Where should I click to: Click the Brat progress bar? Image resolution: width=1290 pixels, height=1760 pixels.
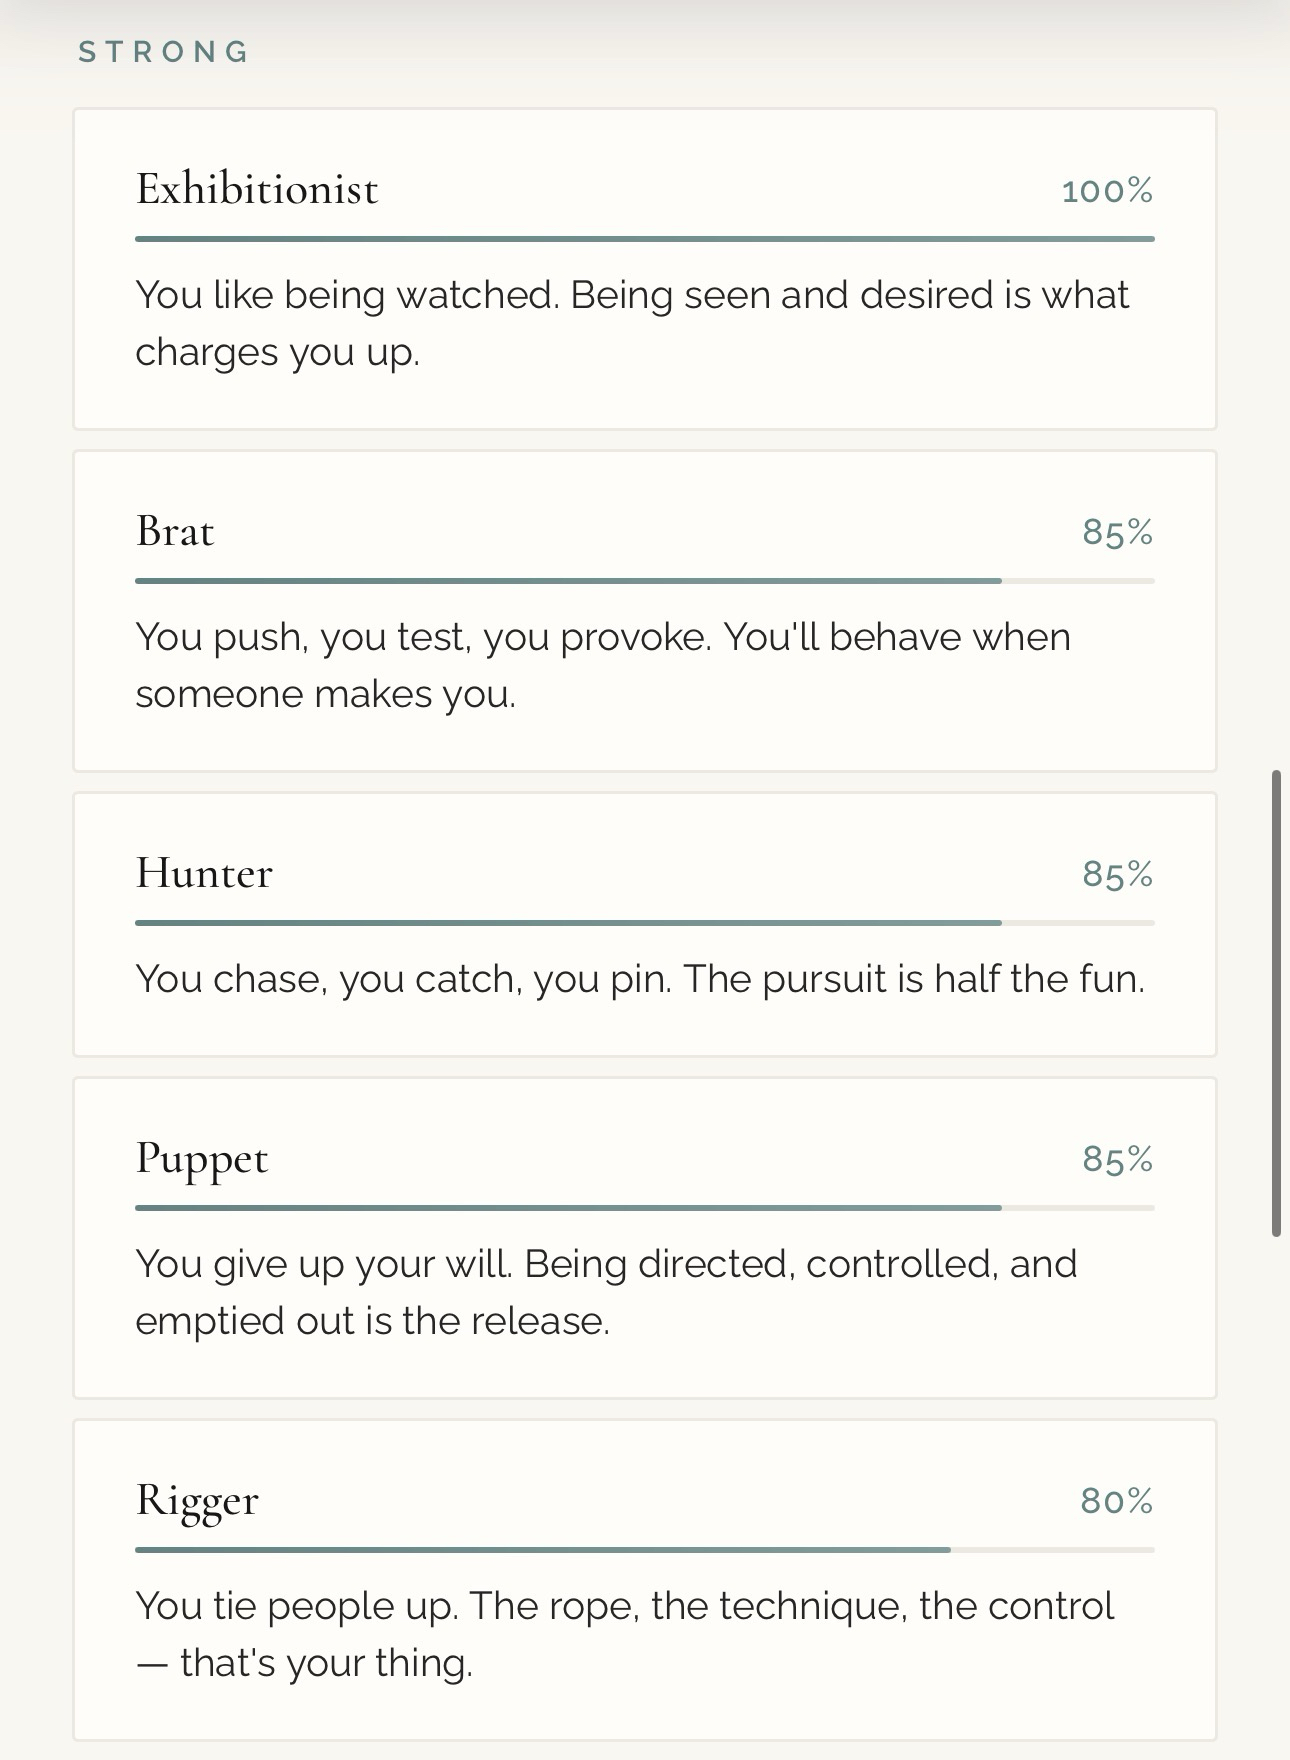644,581
